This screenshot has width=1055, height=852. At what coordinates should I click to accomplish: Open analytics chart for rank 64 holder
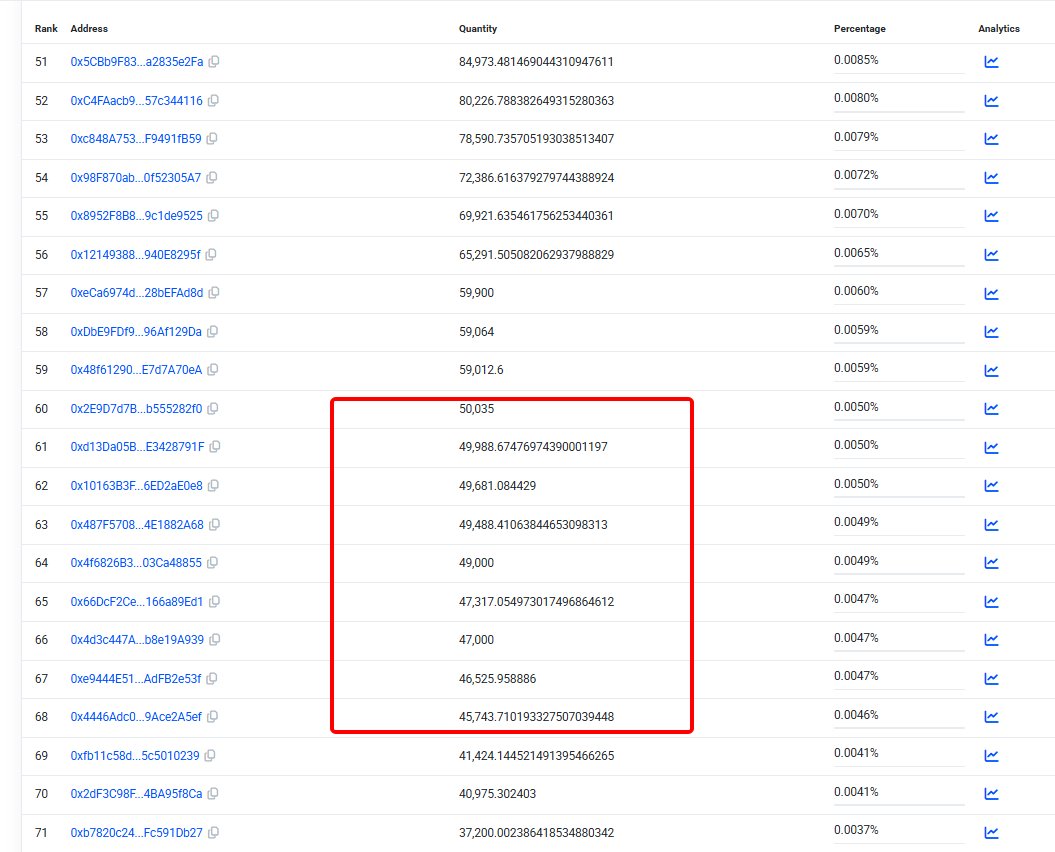point(991,563)
